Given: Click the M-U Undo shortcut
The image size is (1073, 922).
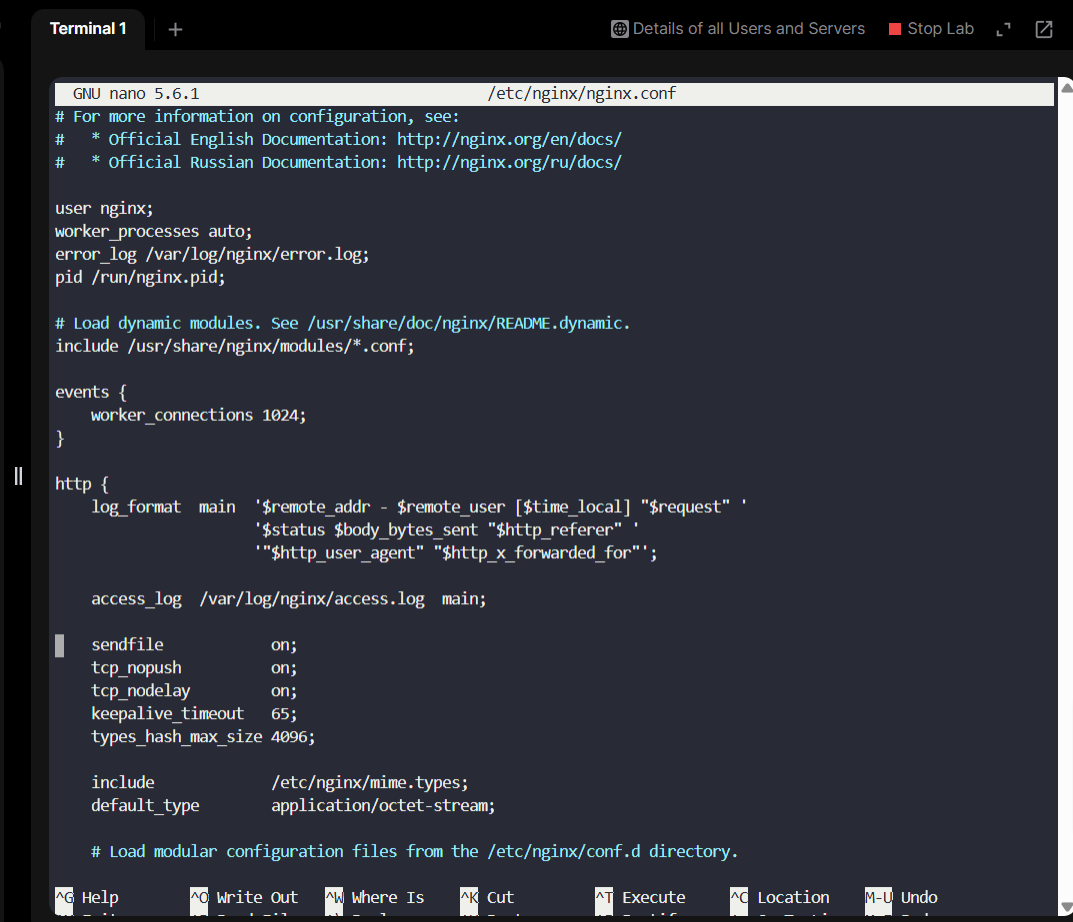Looking at the screenshot, I should pyautogui.click(x=901, y=897).
